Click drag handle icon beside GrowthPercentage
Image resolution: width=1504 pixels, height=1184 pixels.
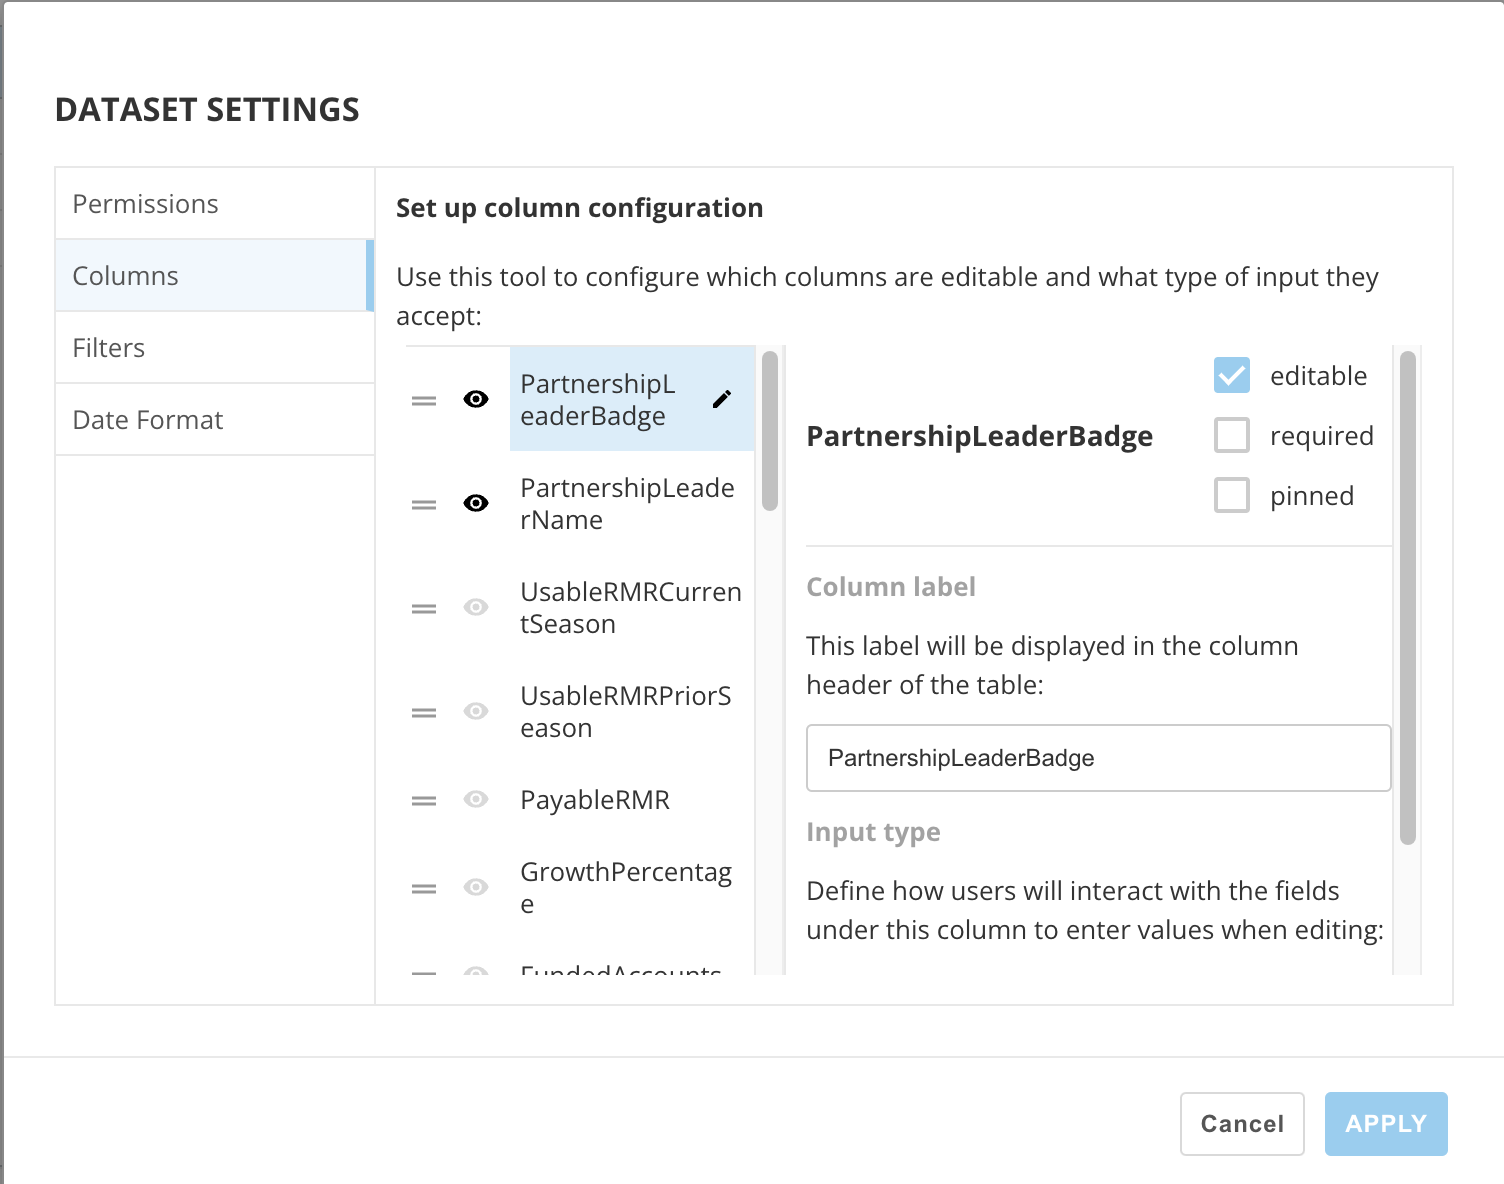[x=424, y=888]
